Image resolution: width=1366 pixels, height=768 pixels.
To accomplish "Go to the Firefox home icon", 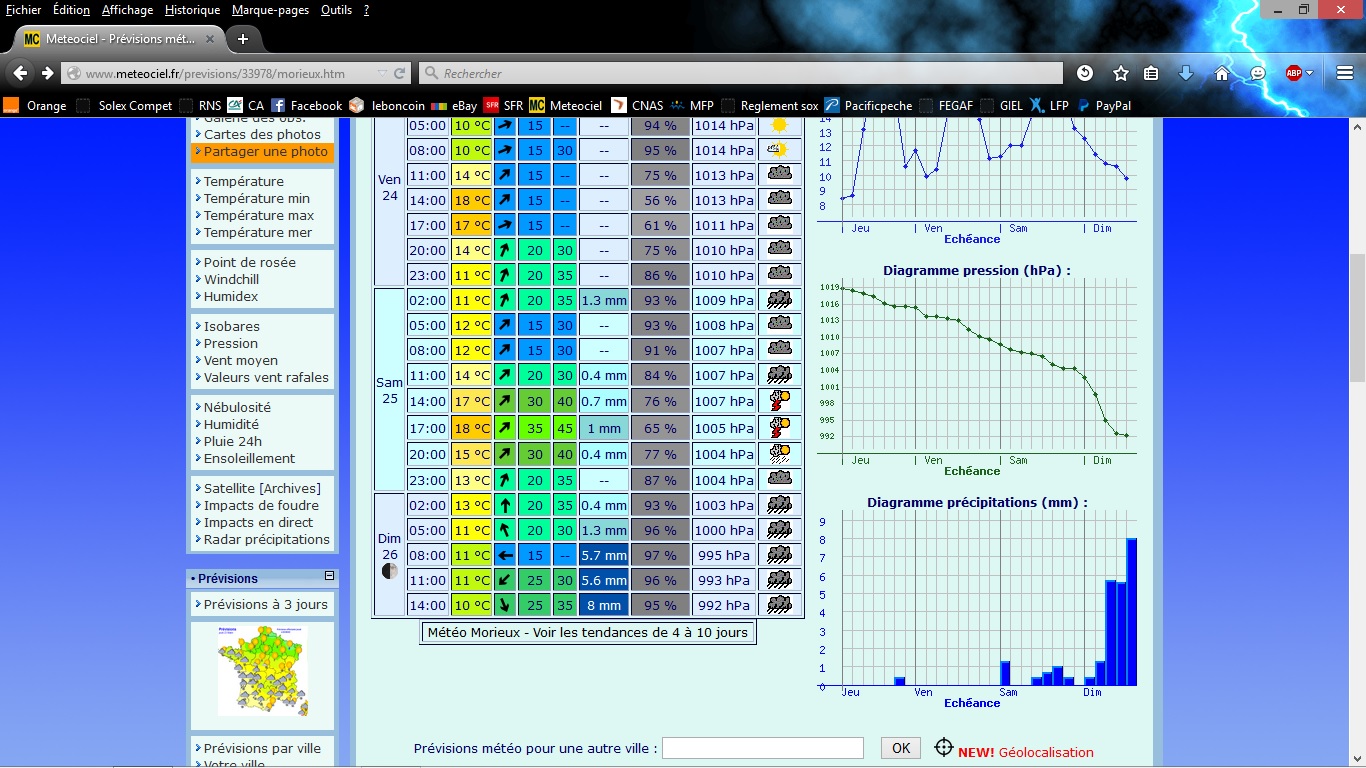I will click(x=1222, y=73).
